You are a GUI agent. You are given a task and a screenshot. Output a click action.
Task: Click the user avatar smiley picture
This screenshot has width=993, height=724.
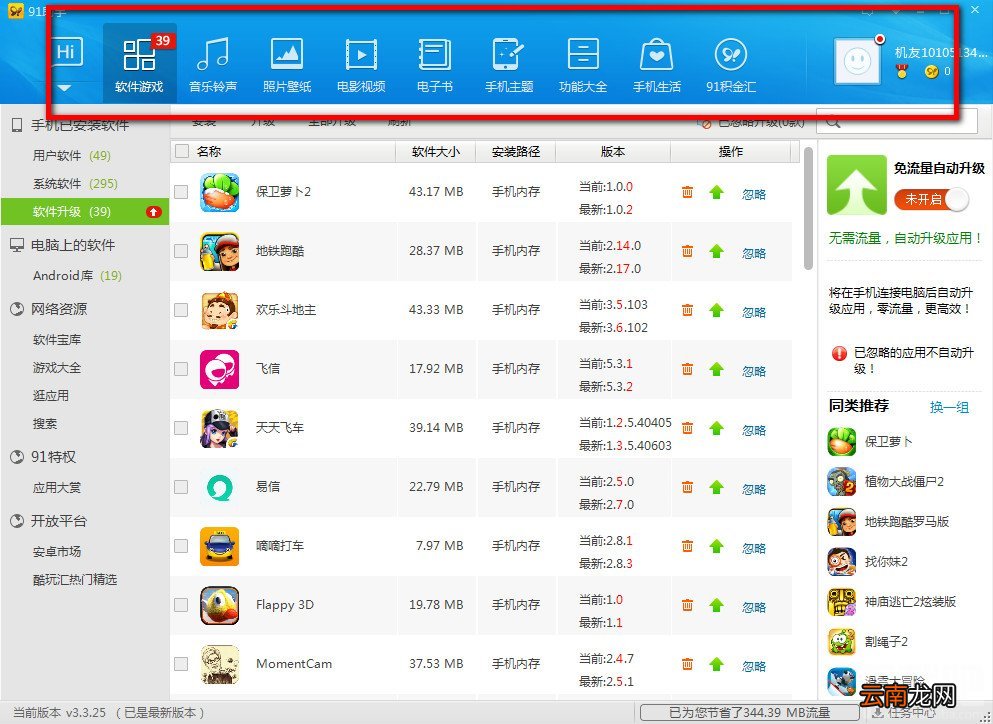point(857,61)
